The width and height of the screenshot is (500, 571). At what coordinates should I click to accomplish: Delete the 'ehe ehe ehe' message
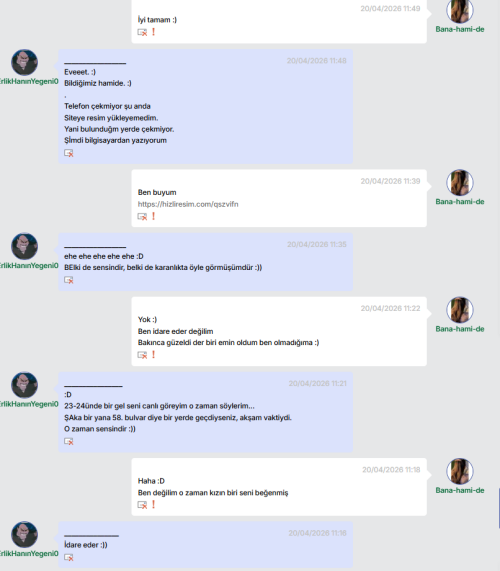pos(69,280)
